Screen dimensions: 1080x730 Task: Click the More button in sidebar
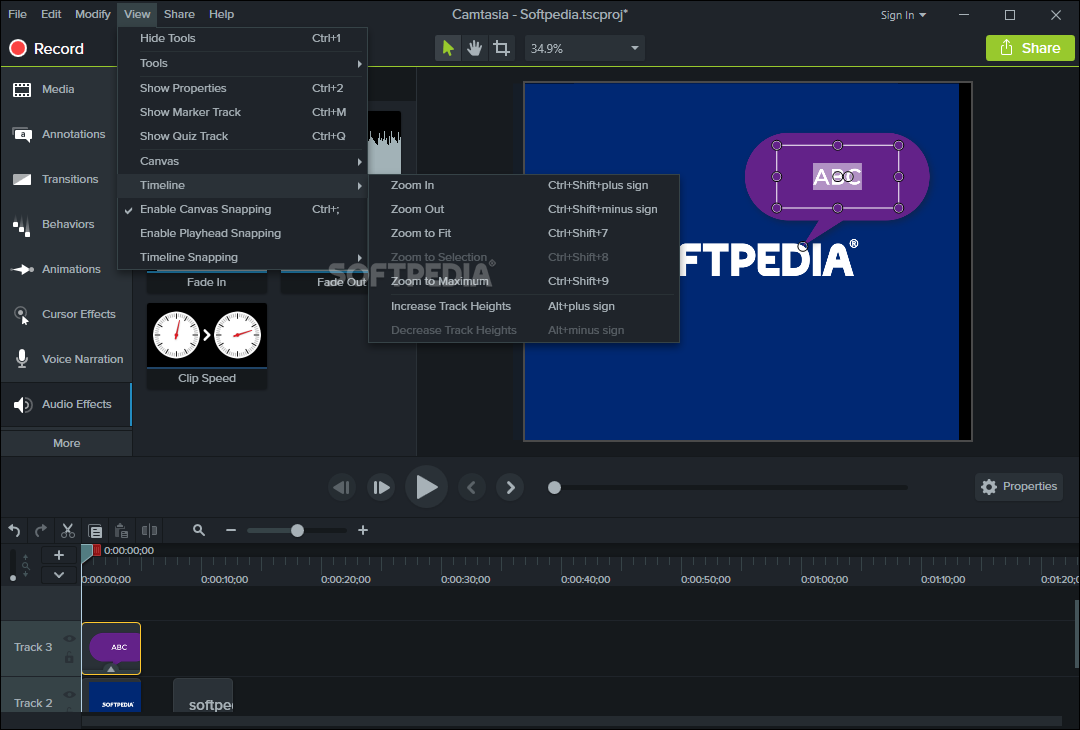pos(66,444)
